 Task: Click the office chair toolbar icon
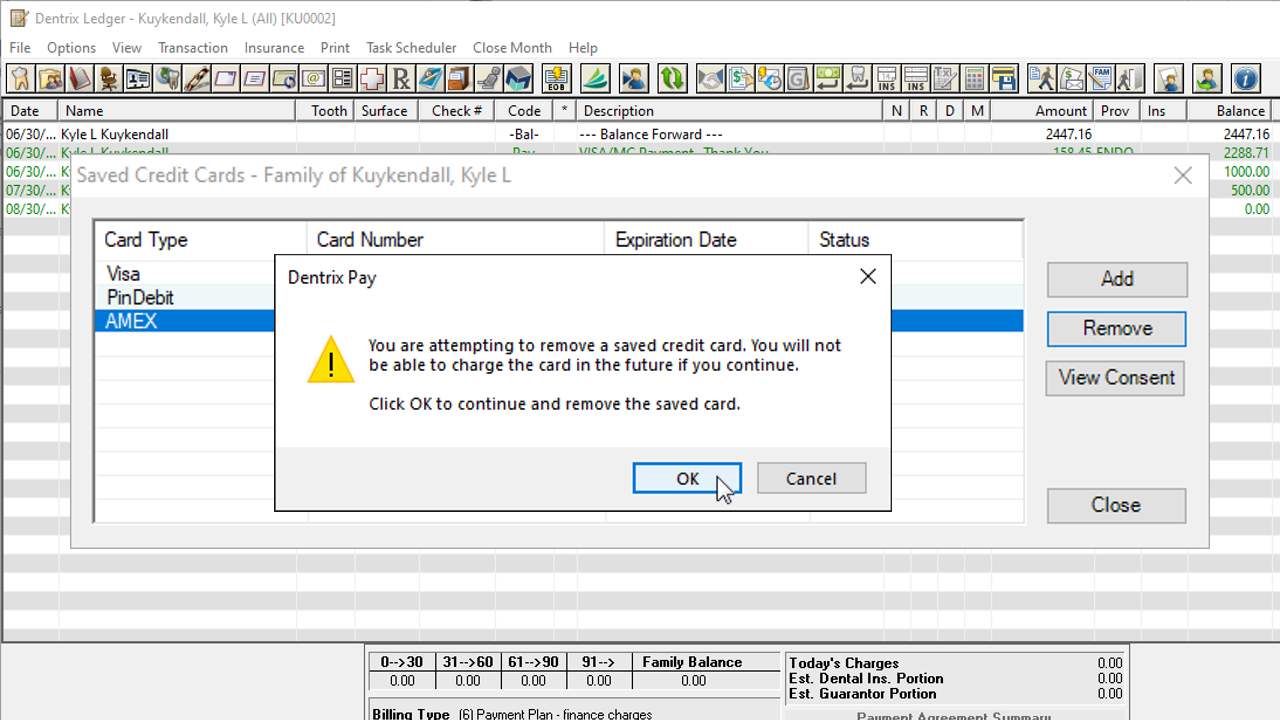(x=108, y=78)
